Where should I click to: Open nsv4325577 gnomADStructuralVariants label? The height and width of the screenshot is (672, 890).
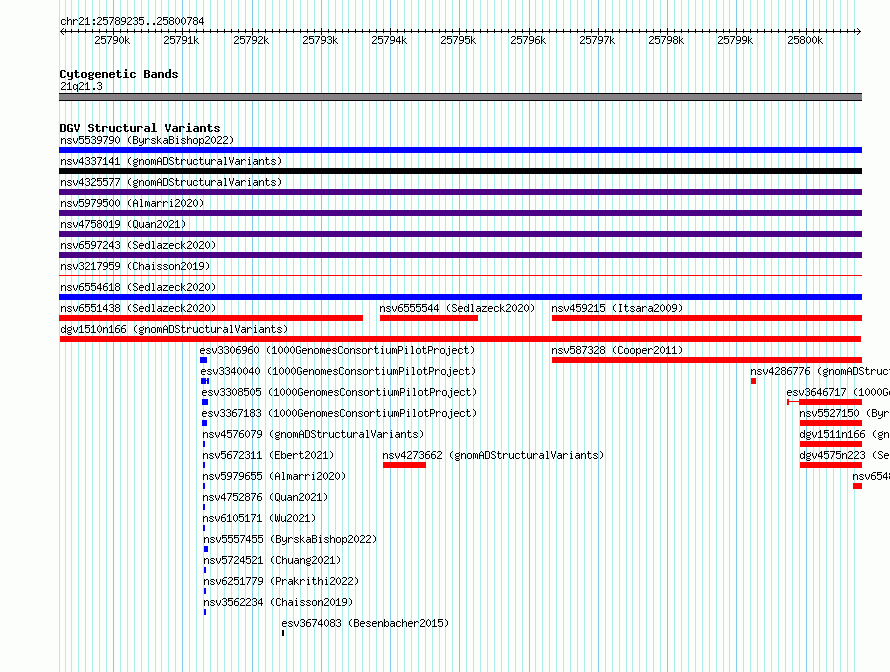pyautogui.click(x=171, y=182)
